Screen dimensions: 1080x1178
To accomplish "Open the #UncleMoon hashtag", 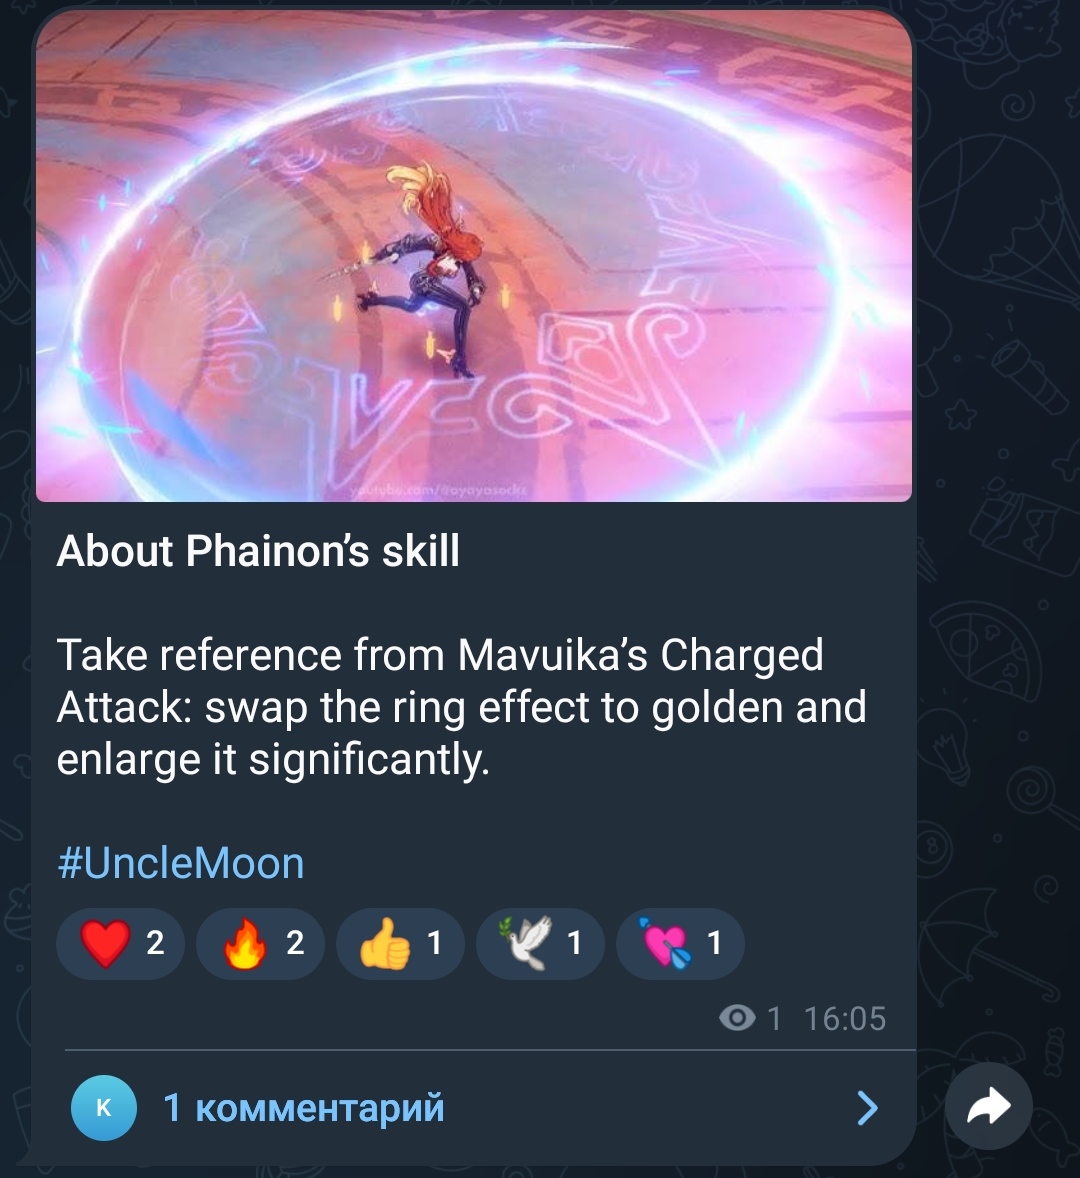I will click(x=181, y=863).
